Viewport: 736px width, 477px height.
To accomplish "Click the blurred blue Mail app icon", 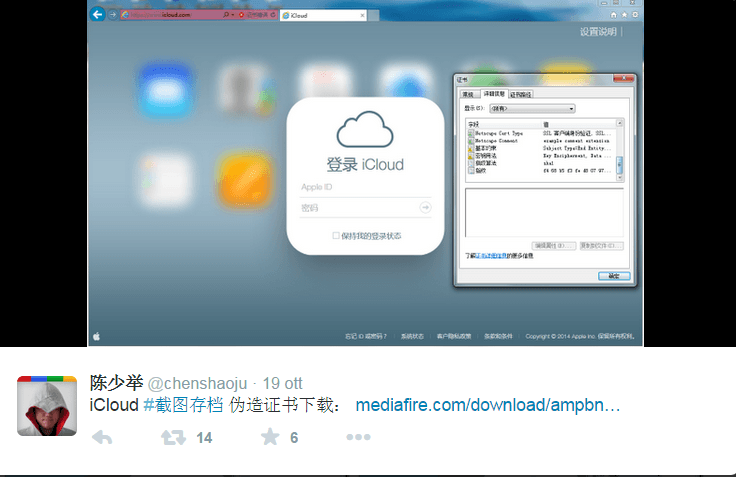I will (x=166, y=89).
